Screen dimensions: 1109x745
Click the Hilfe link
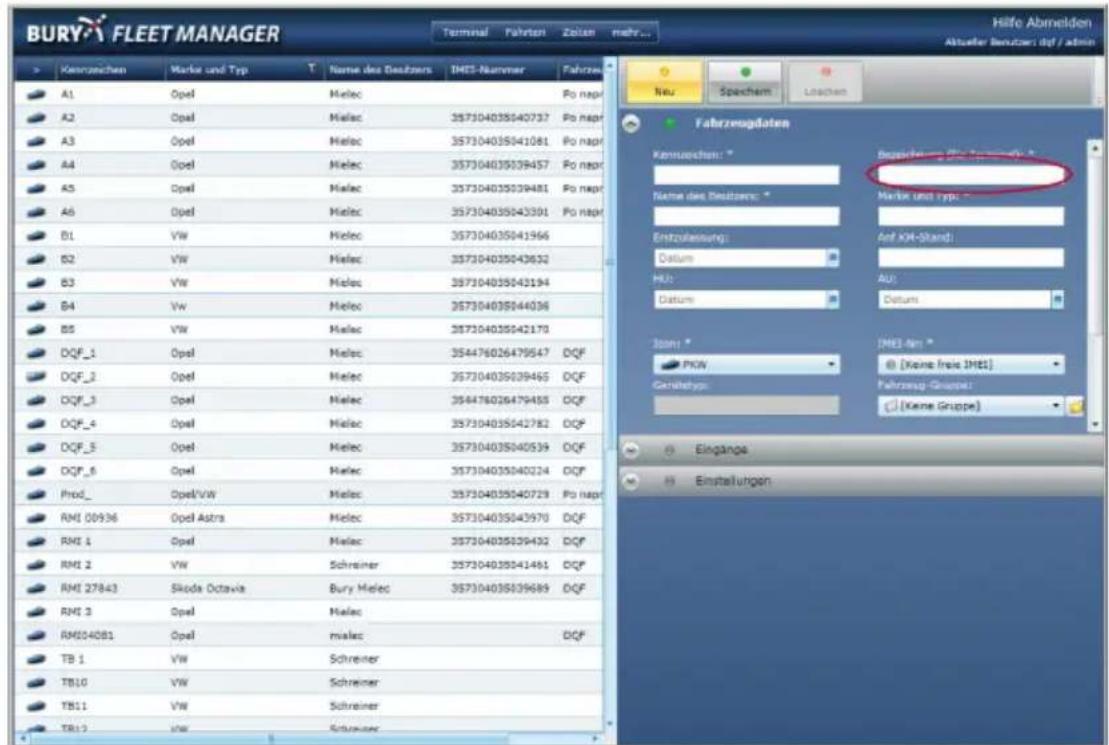(x=1008, y=23)
